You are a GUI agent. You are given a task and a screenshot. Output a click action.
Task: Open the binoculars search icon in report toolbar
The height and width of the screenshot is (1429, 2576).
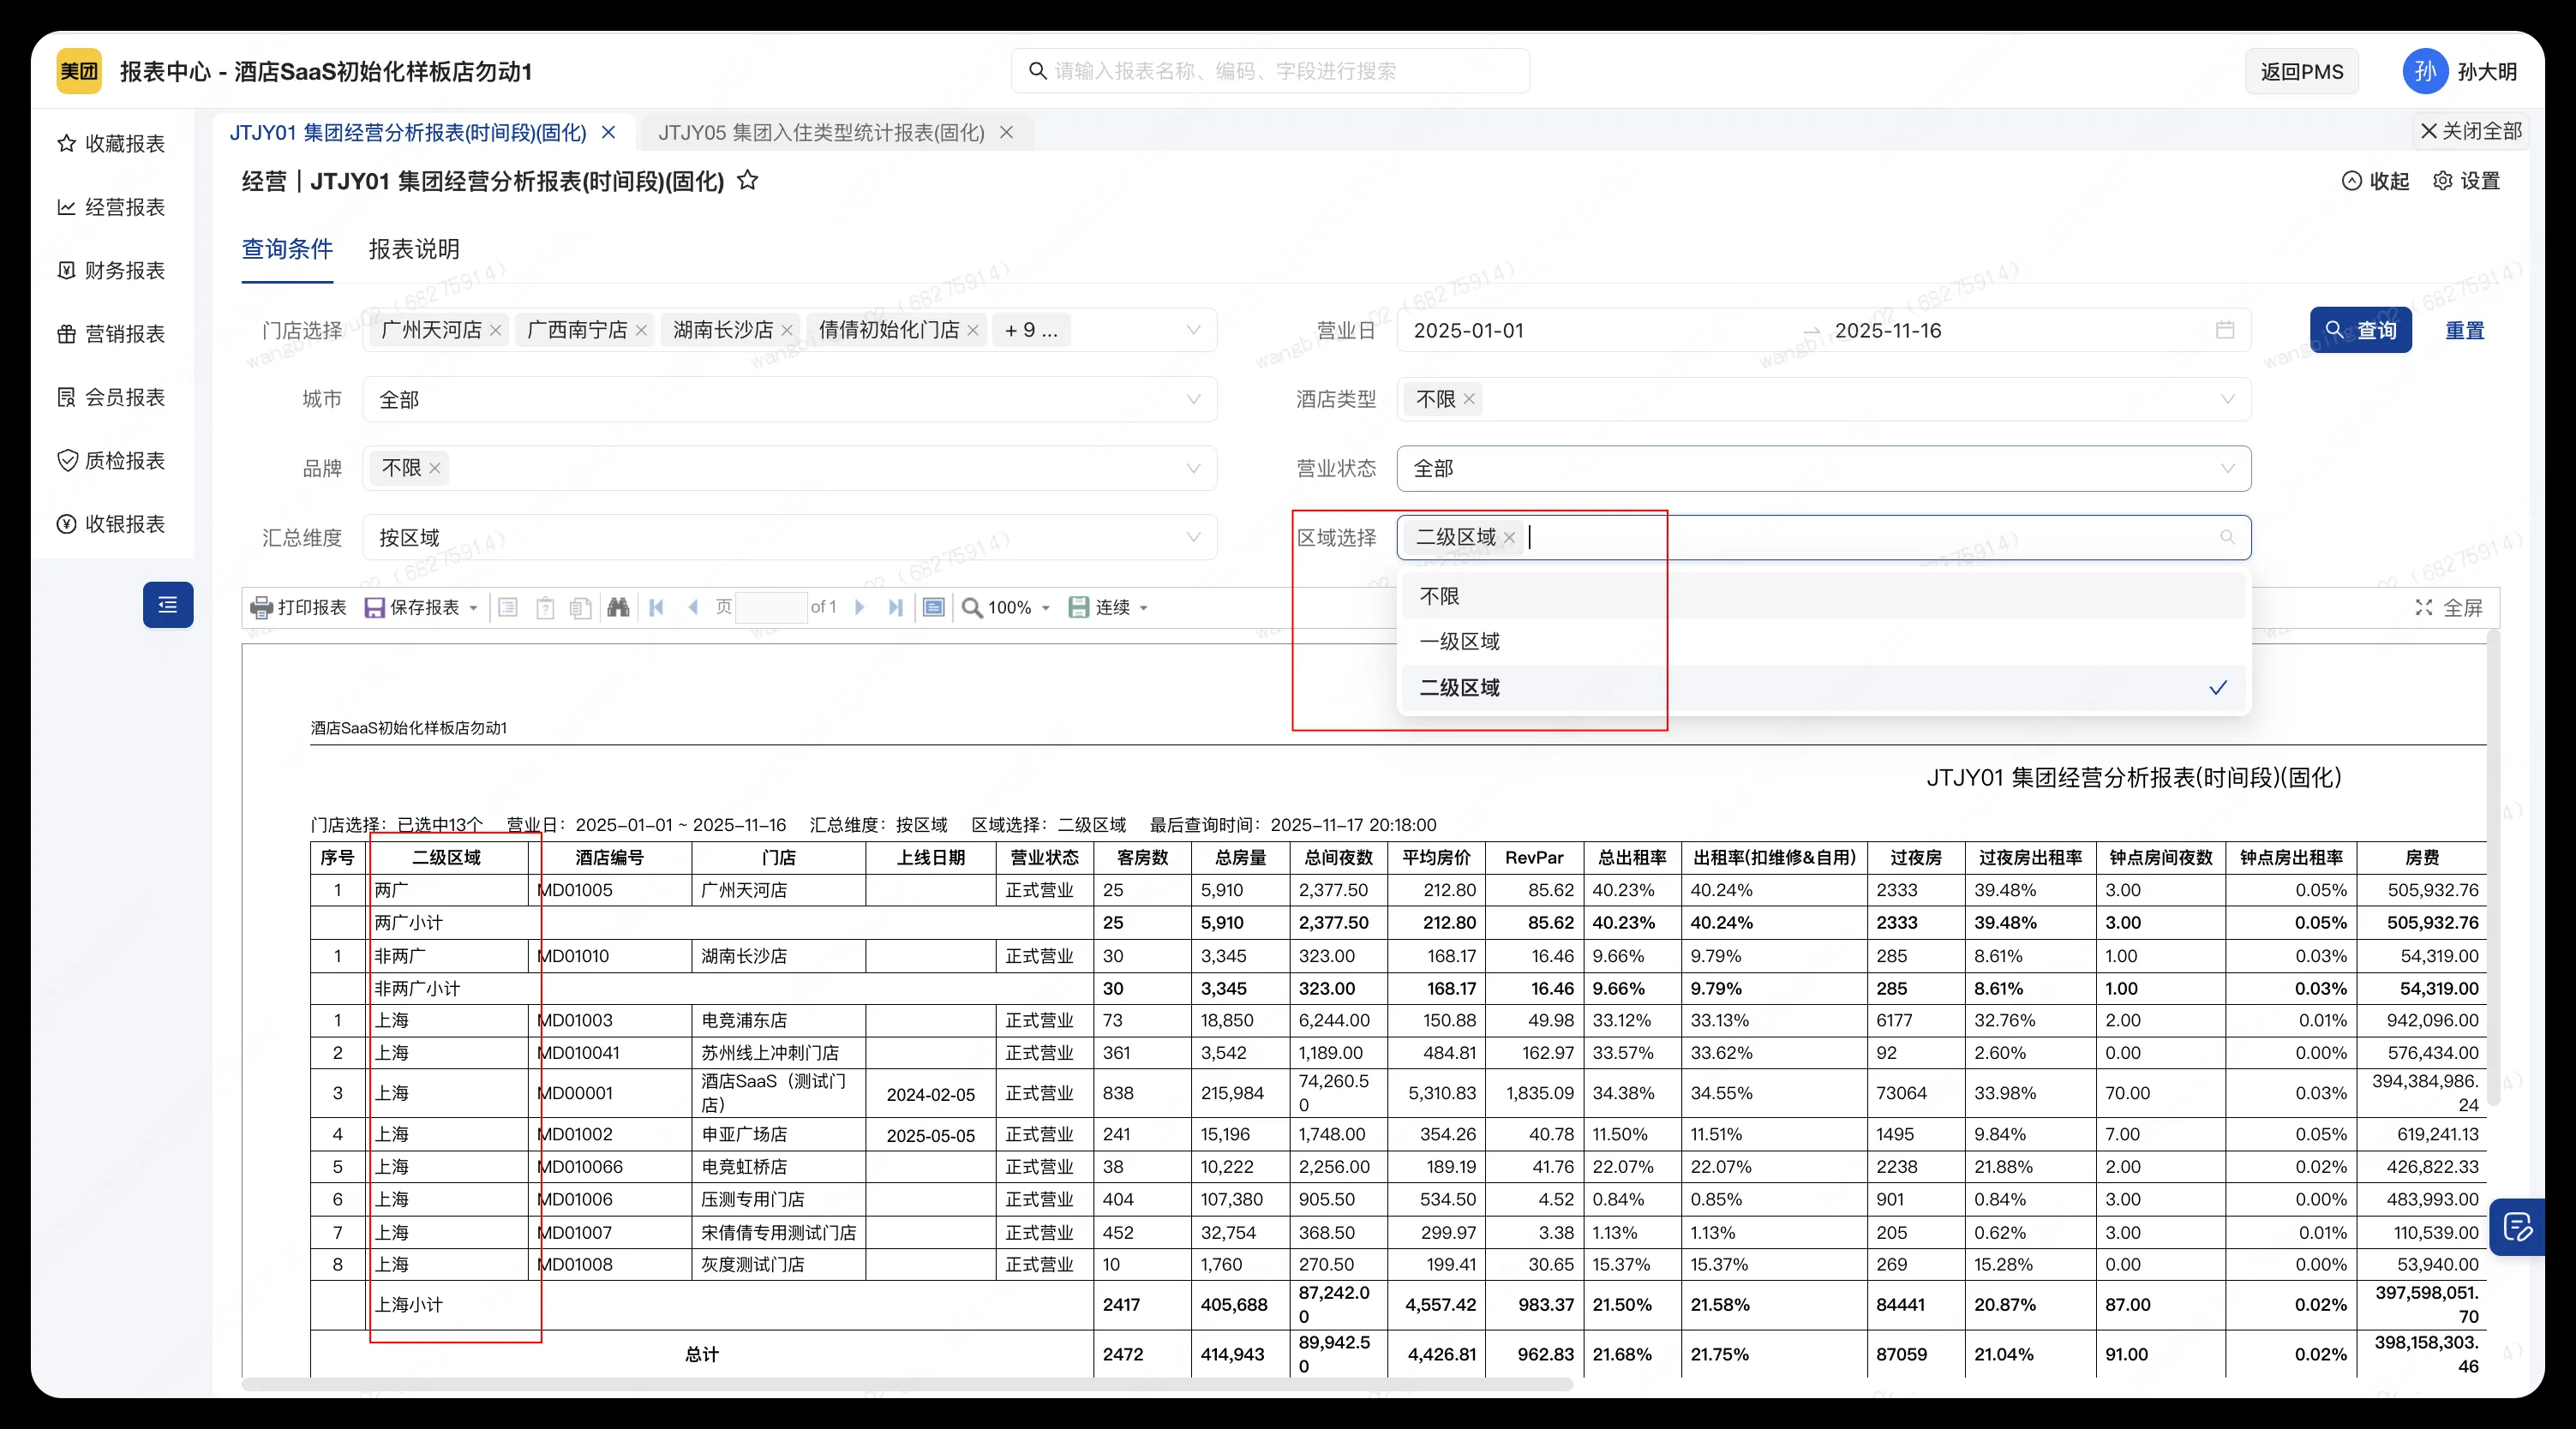pyautogui.click(x=618, y=607)
